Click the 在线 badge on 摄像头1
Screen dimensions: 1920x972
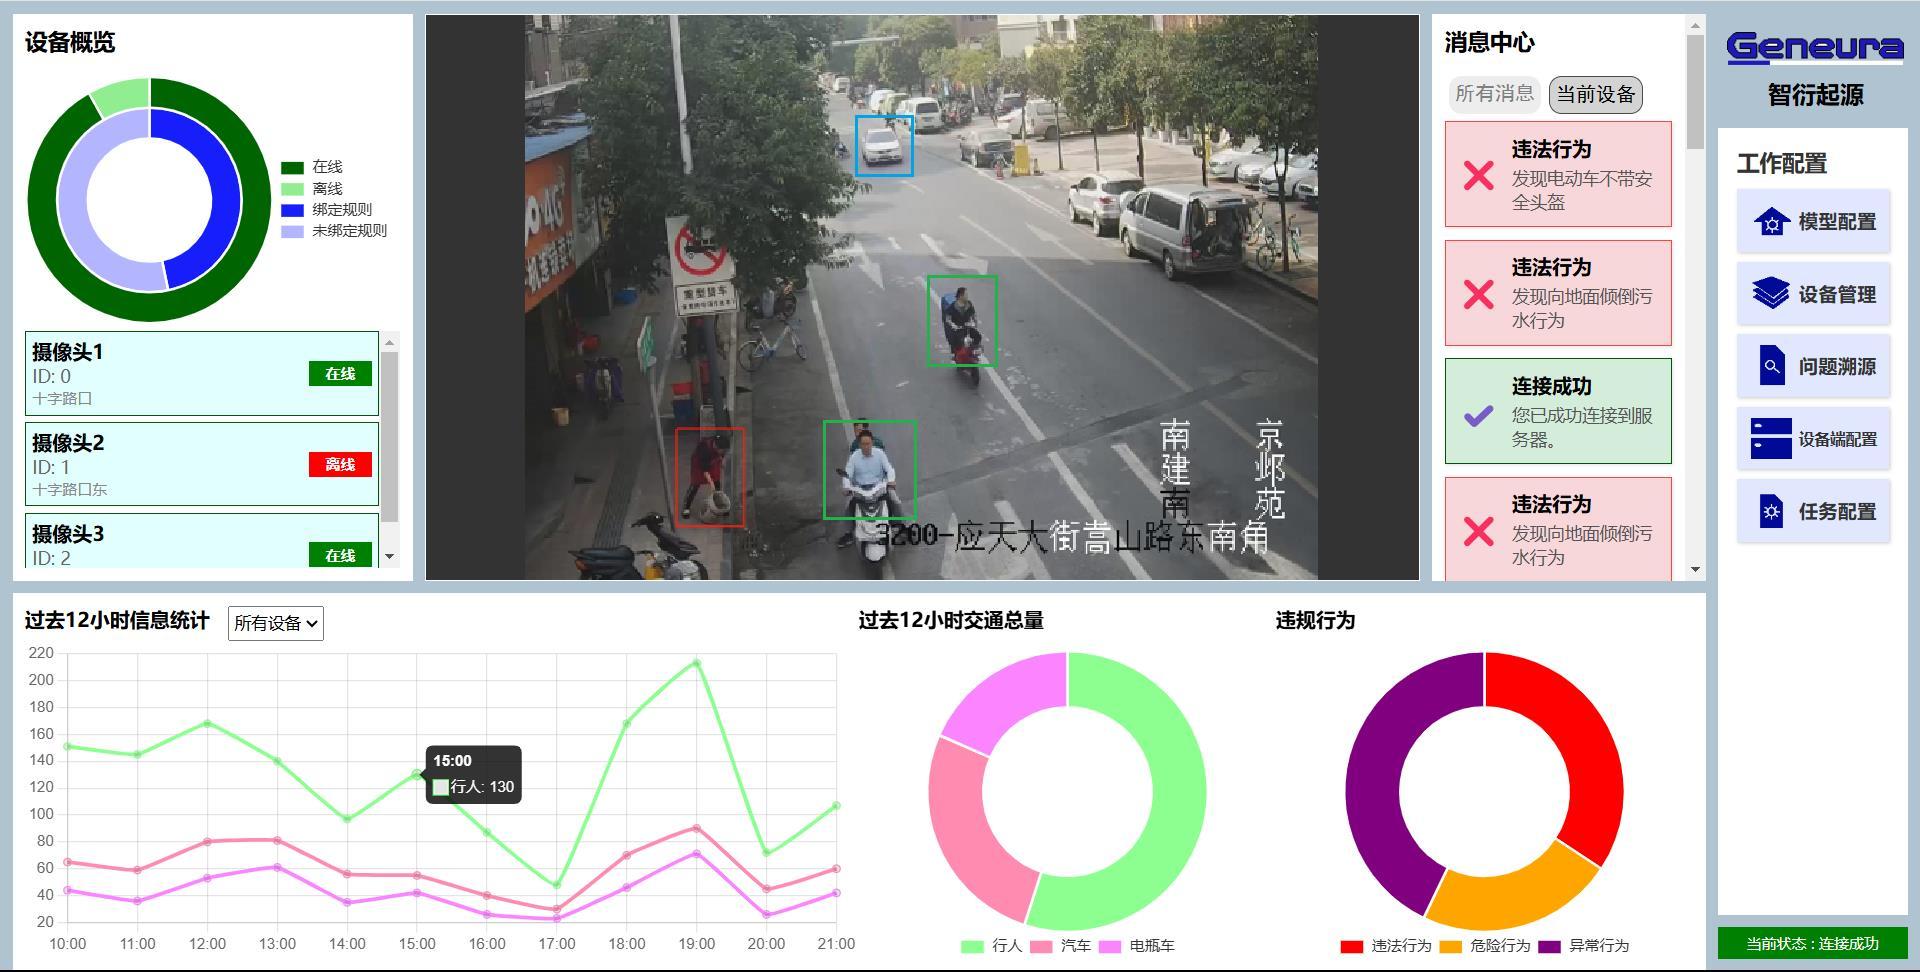coord(340,373)
